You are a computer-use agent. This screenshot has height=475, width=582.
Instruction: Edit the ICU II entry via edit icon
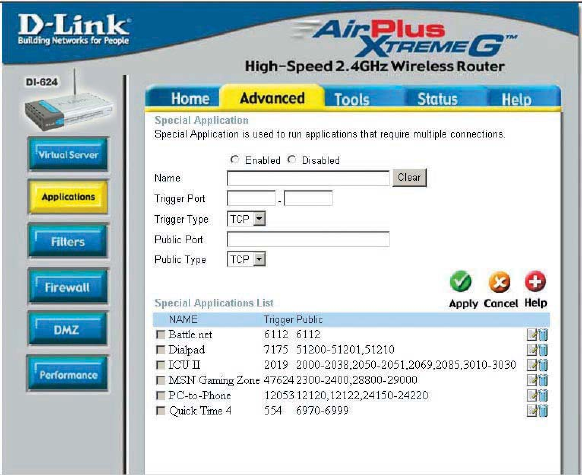[532, 365]
